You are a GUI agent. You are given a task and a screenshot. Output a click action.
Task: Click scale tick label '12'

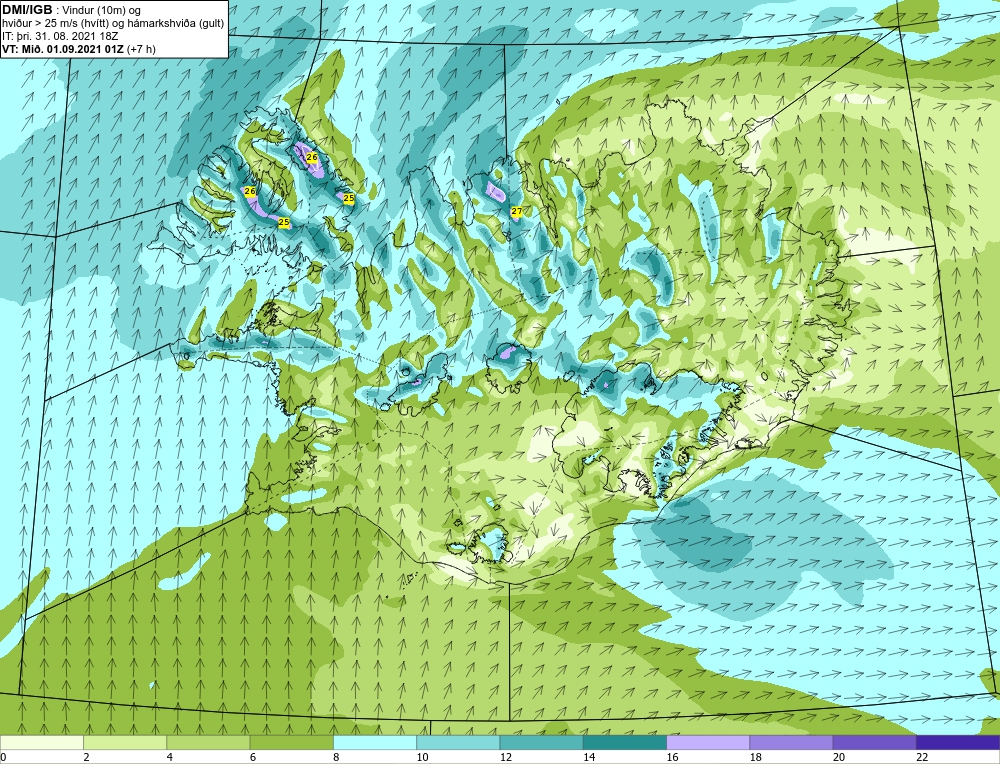(x=506, y=757)
